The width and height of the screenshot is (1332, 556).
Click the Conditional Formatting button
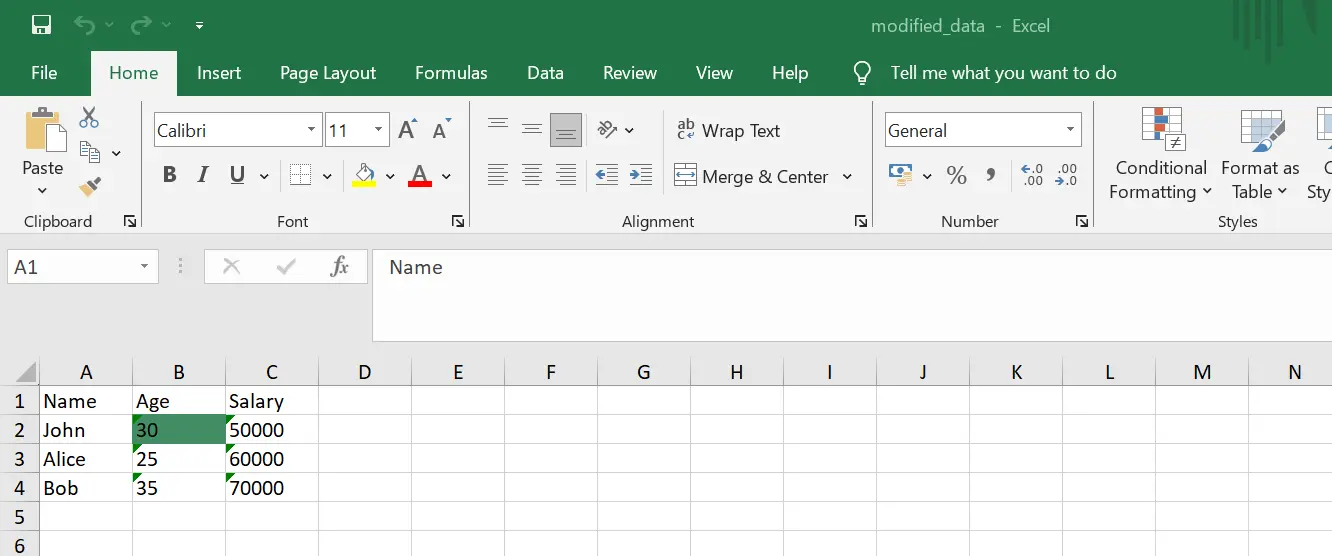pyautogui.click(x=1161, y=155)
